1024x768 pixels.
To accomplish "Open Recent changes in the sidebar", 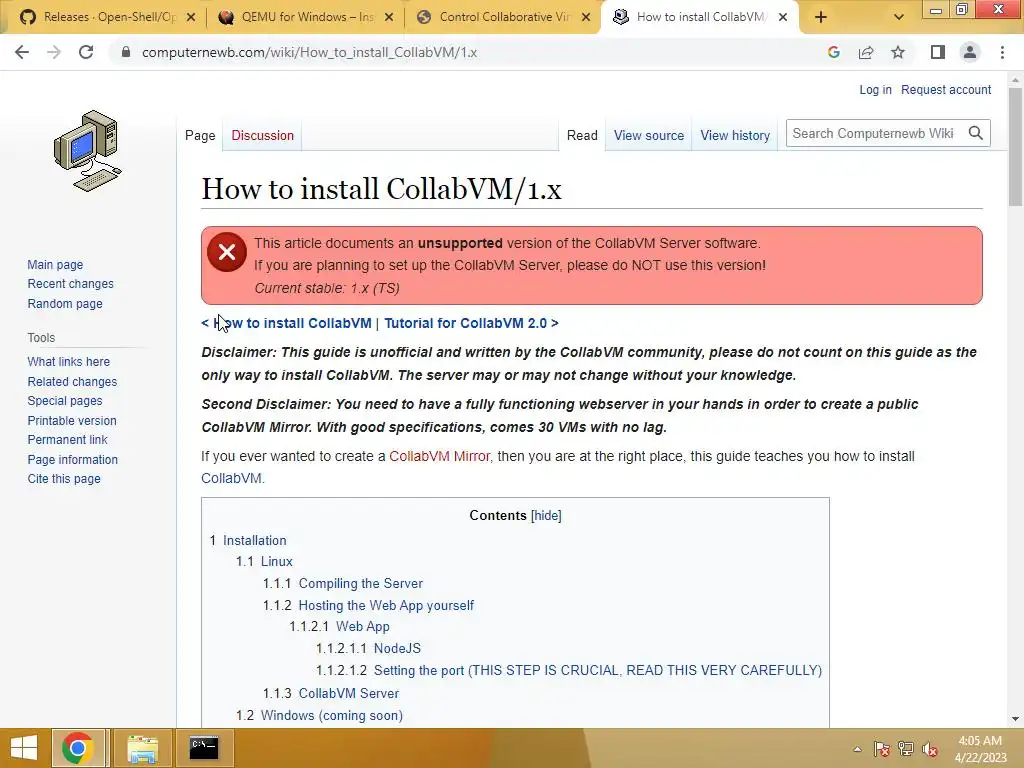I will coord(71,283).
